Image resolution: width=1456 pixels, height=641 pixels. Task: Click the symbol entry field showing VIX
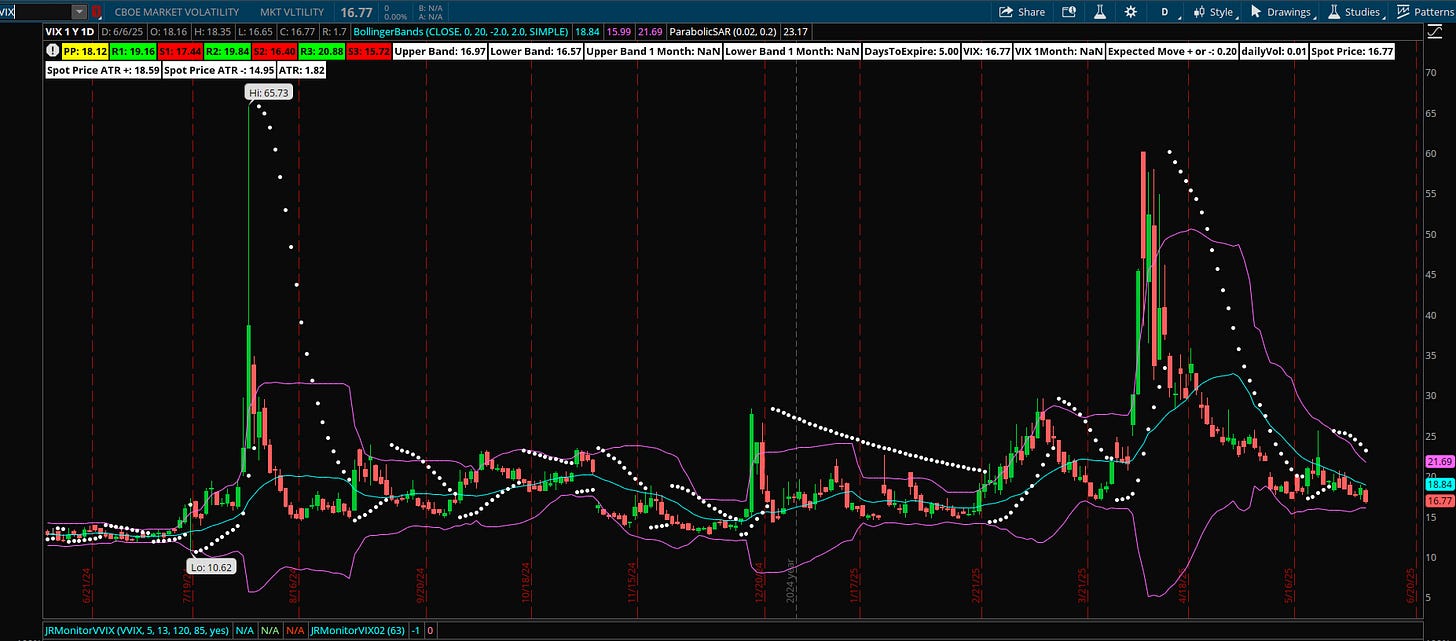pyautogui.click(x=36, y=12)
